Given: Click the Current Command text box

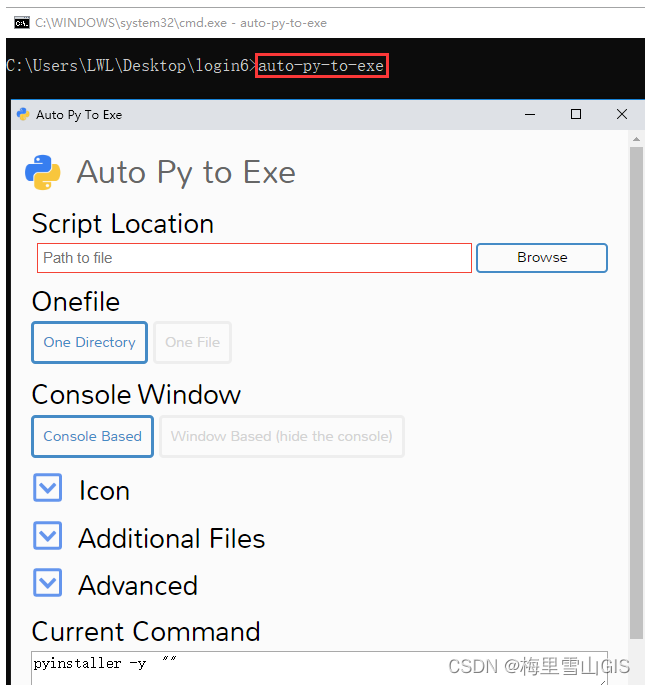Looking at the screenshot, I should click(x=319, y=668).
